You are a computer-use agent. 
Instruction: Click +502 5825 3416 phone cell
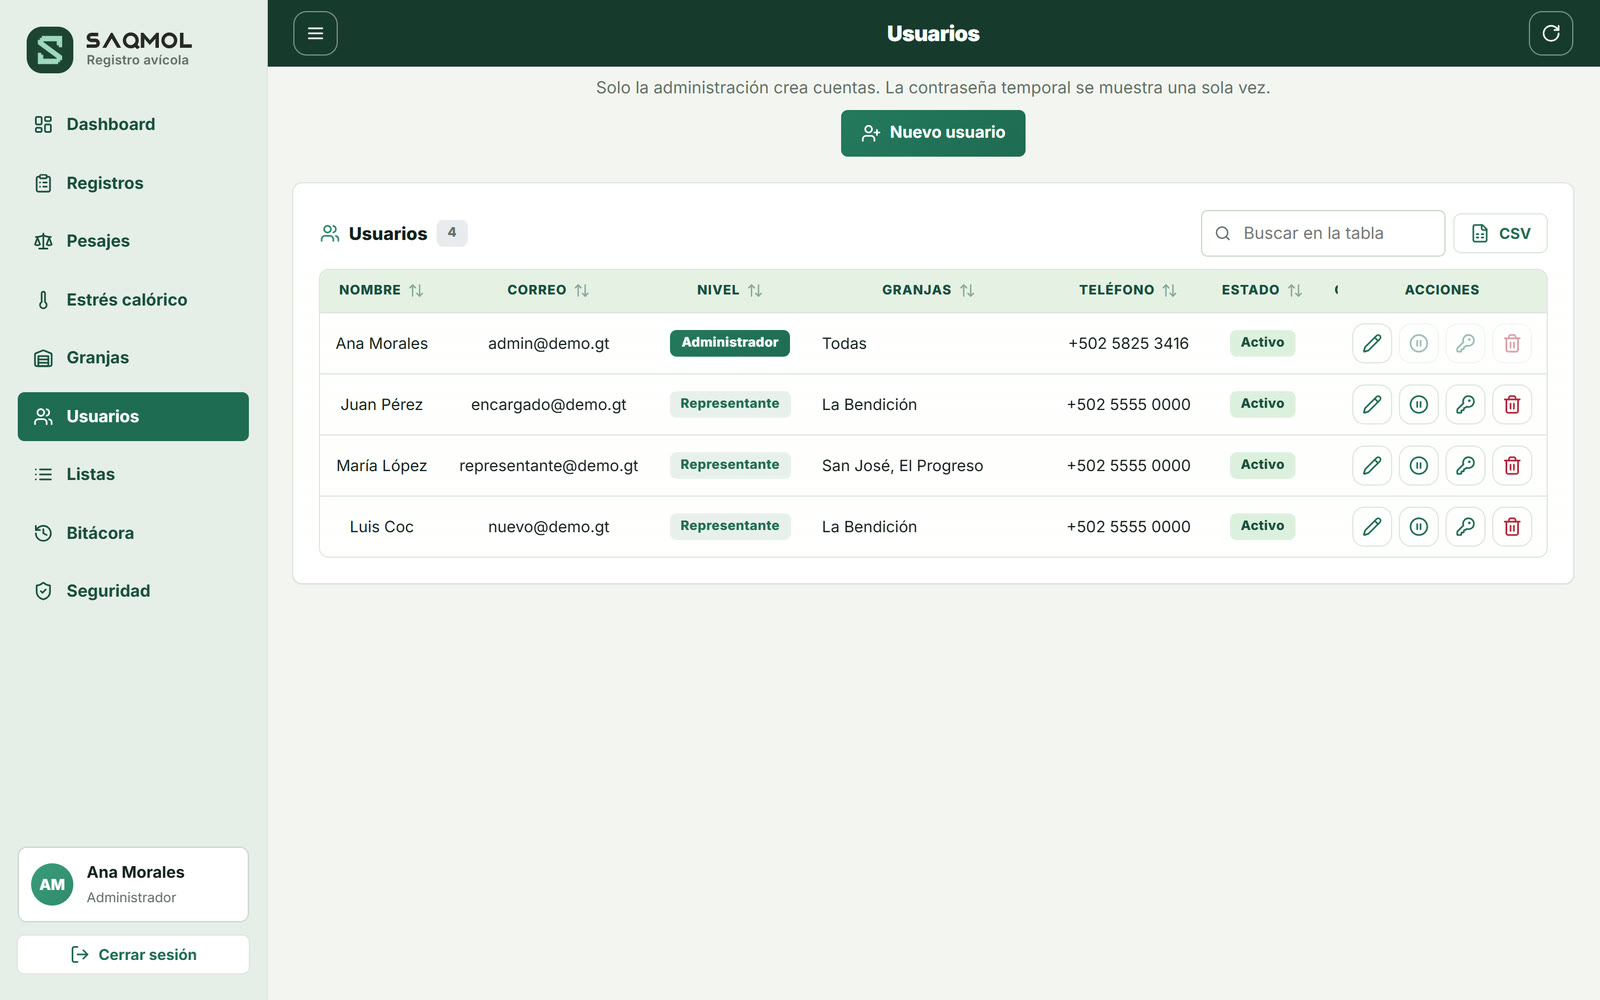(x=1128, y=343)
